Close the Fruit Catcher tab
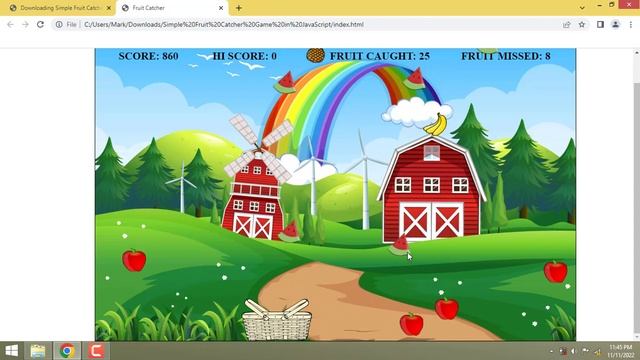This screenshot has height=360, width=640. click(x=221, y=8)
